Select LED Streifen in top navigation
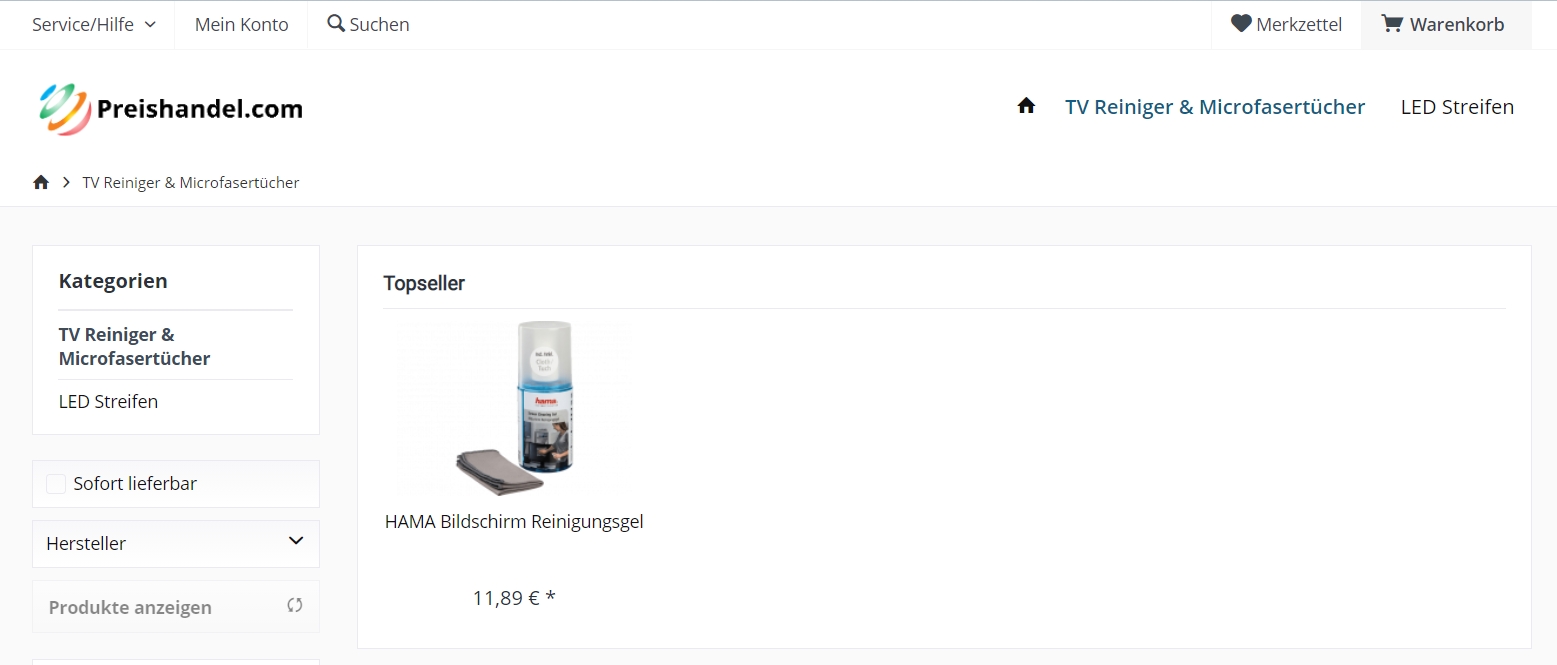 (x=1457, y=106)
